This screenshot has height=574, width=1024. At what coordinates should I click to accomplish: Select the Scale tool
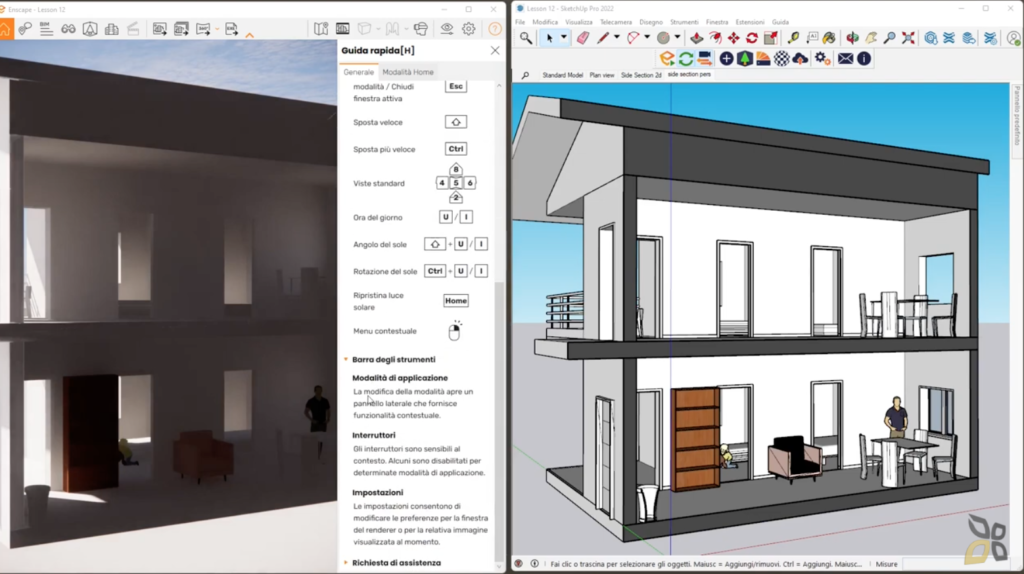771,38
